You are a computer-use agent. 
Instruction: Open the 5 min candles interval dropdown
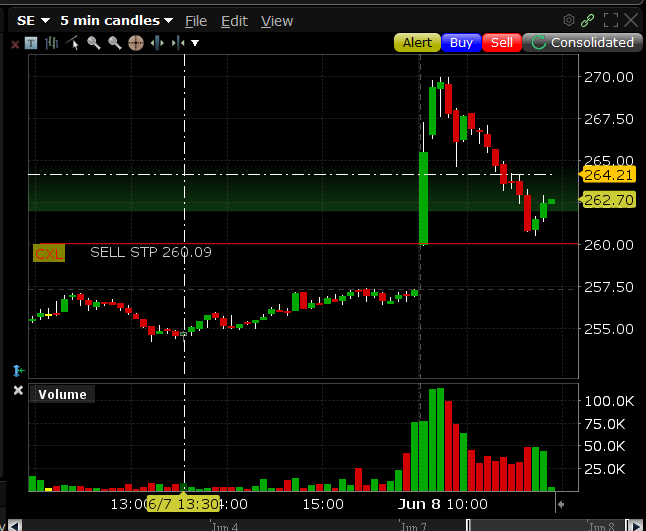pos(117,21)
